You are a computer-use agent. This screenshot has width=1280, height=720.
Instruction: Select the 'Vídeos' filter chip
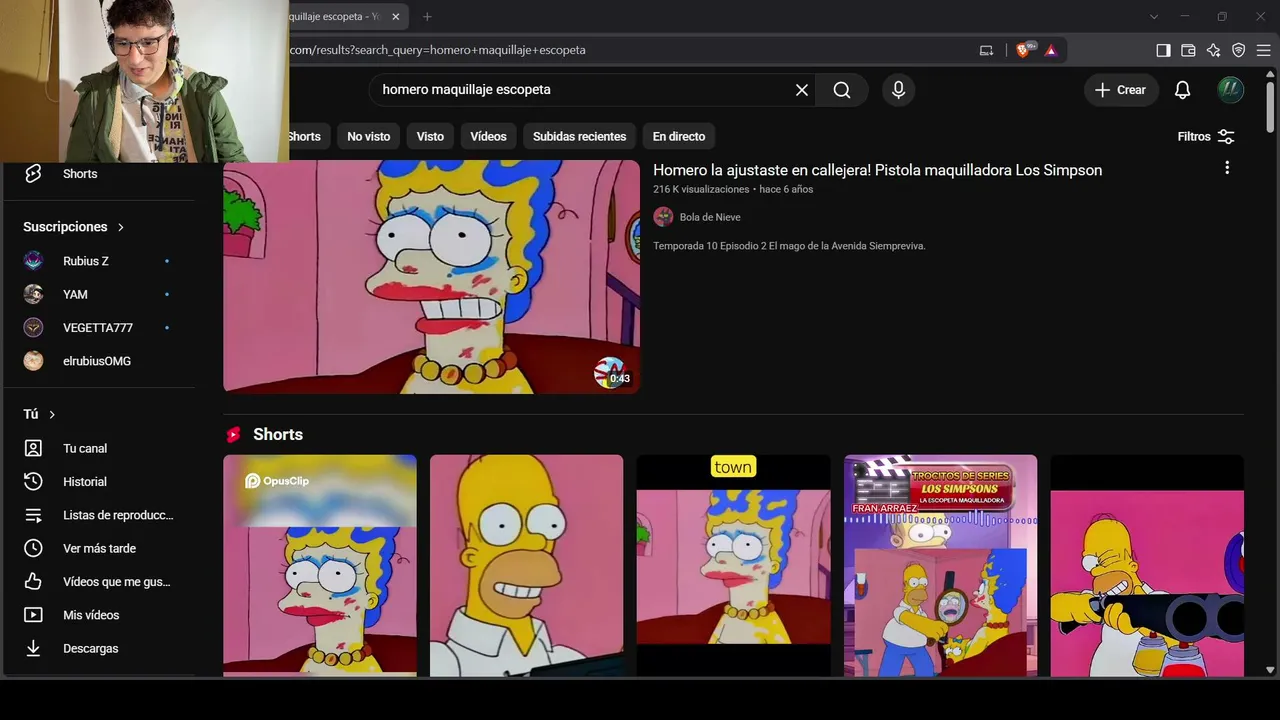point(489,137)
